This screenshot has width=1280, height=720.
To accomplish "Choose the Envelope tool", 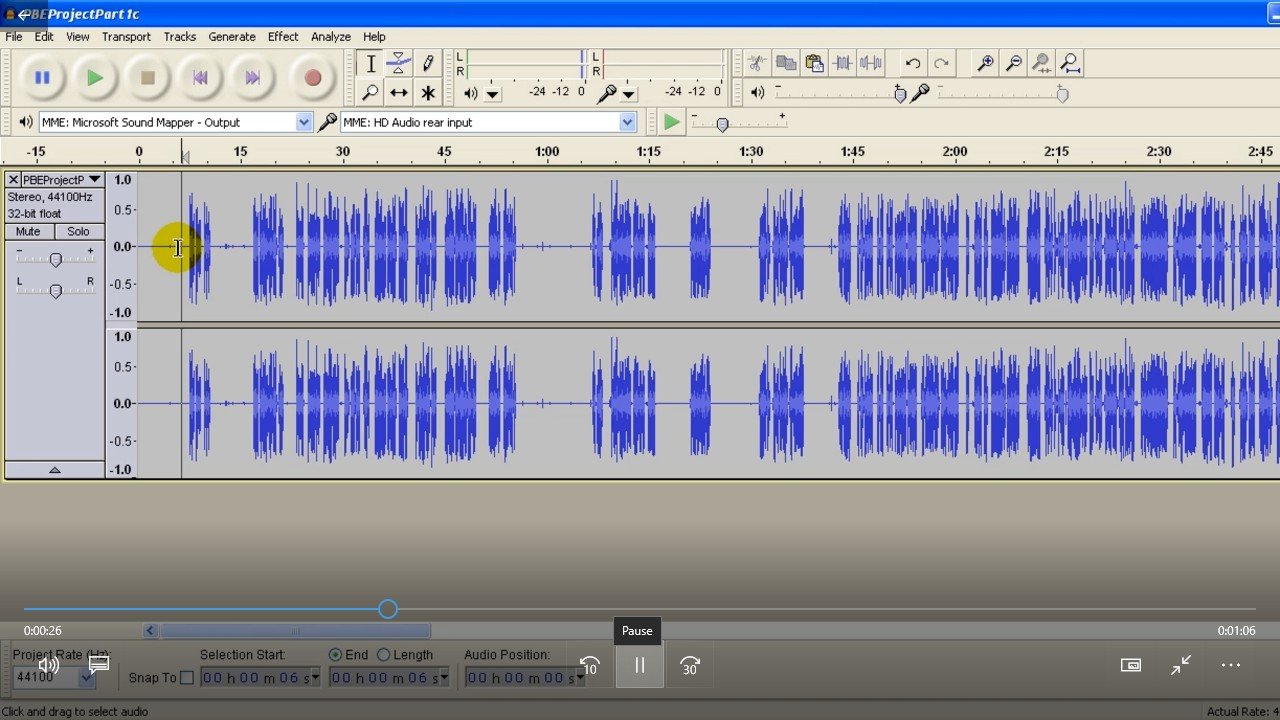I will (x=398, y=64).
